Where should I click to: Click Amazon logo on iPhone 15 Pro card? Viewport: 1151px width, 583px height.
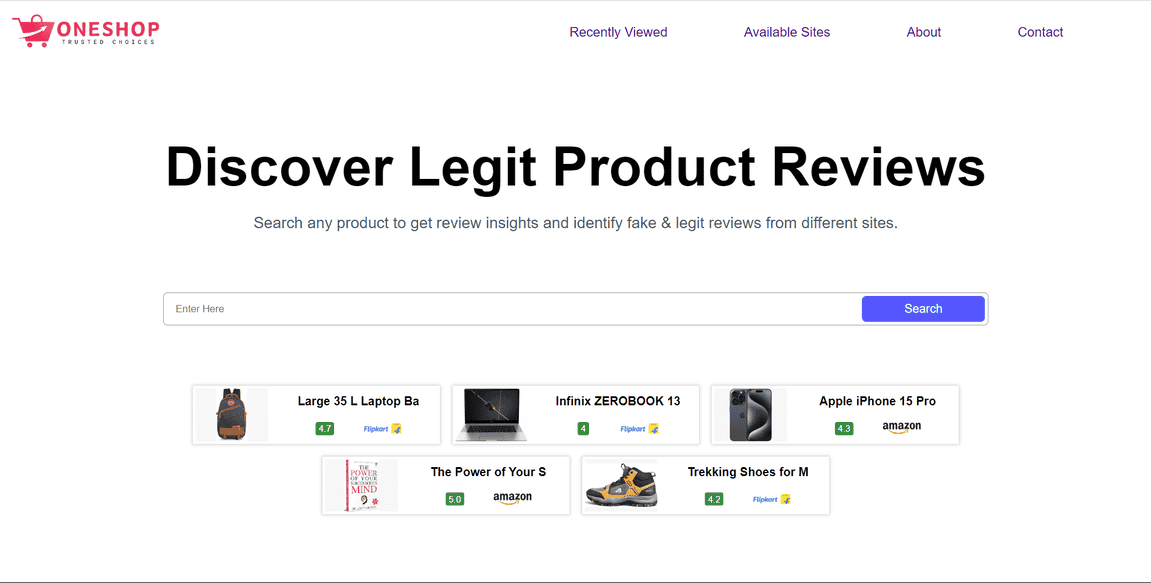901,427
